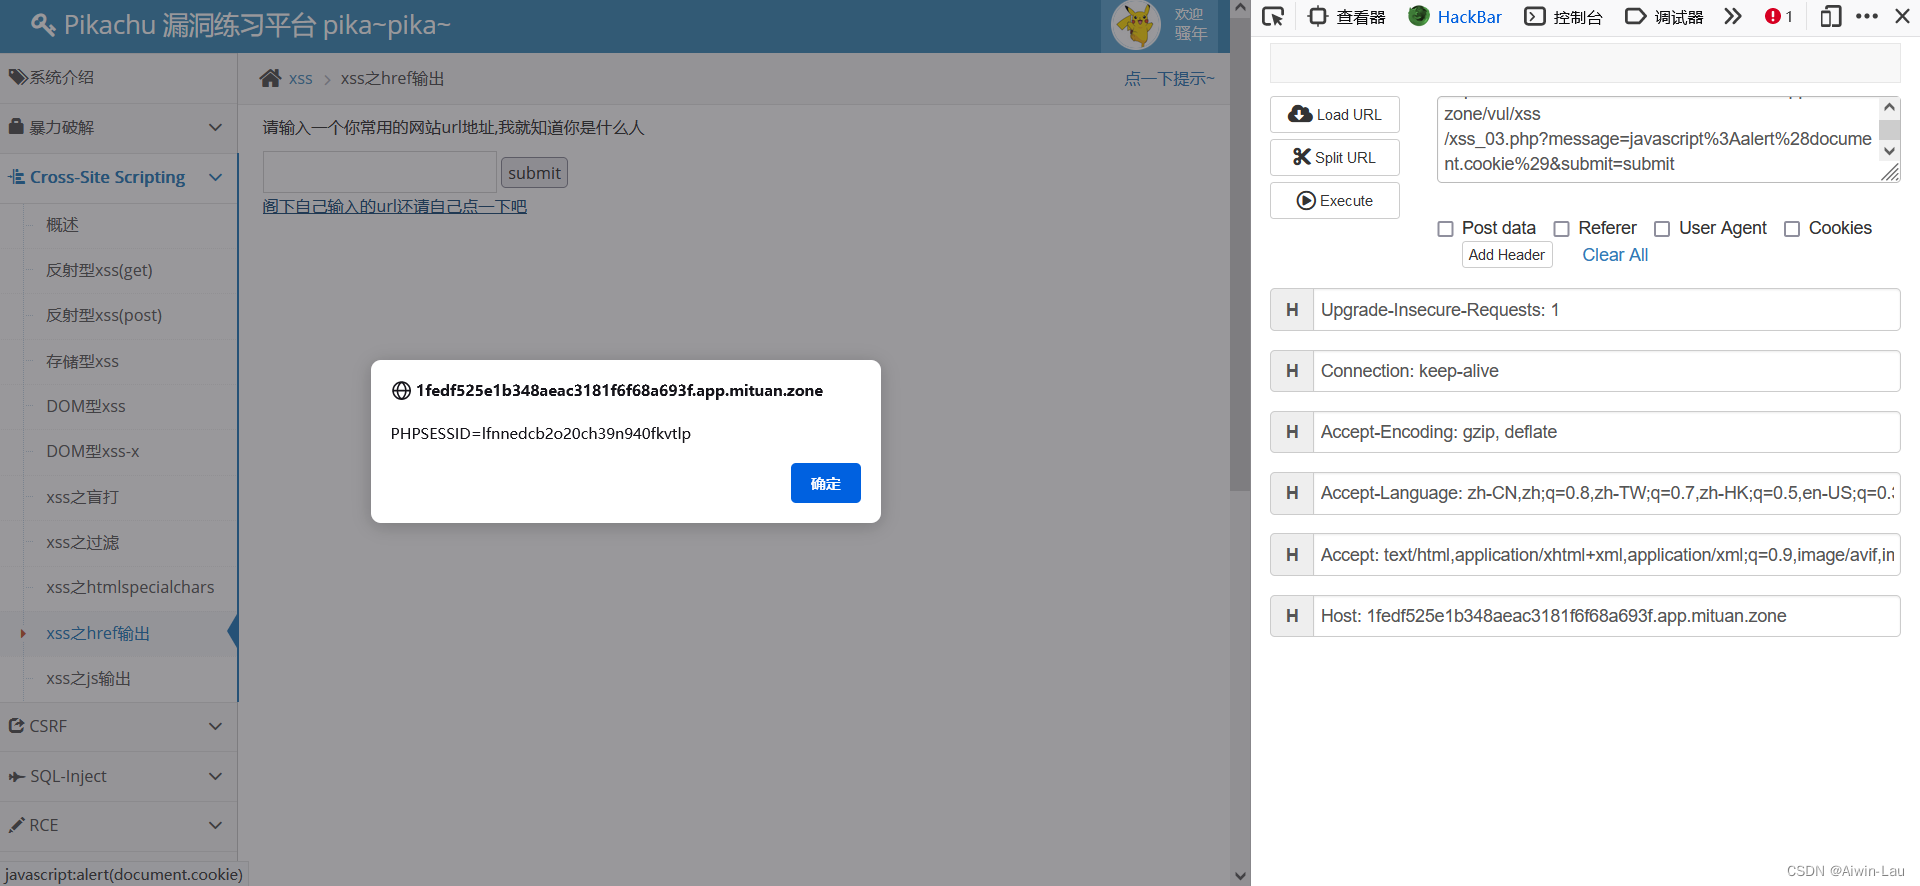Click the Load URL cloud icon
Viewport: 1920px width, 886px height.
click(1300, 114)
